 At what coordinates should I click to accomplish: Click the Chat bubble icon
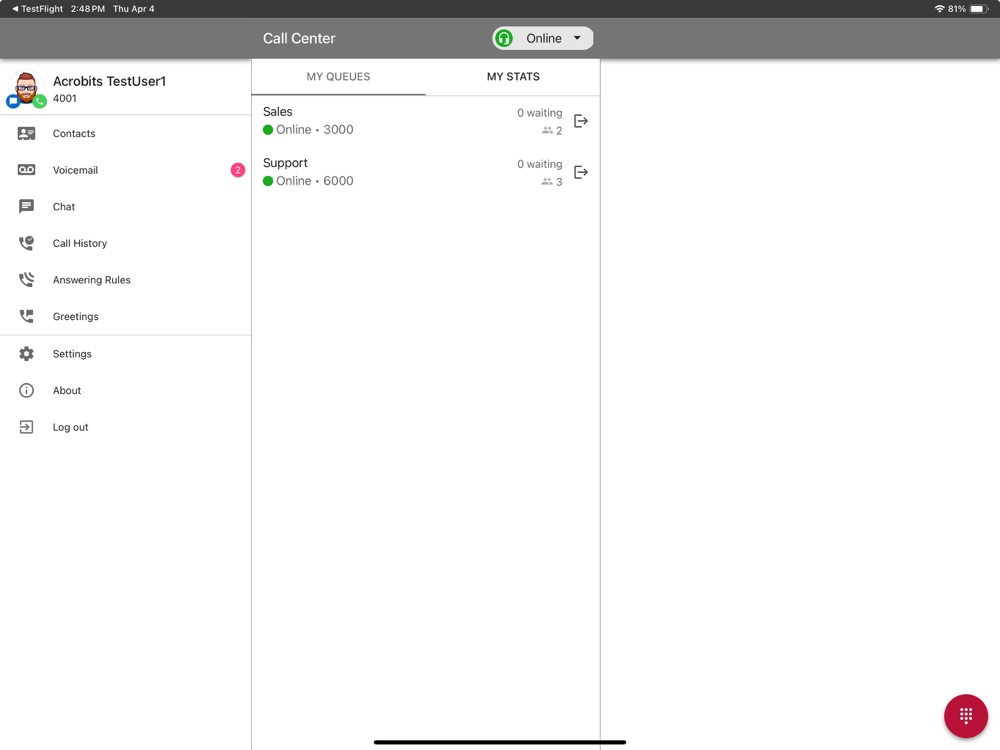[26, 207]
